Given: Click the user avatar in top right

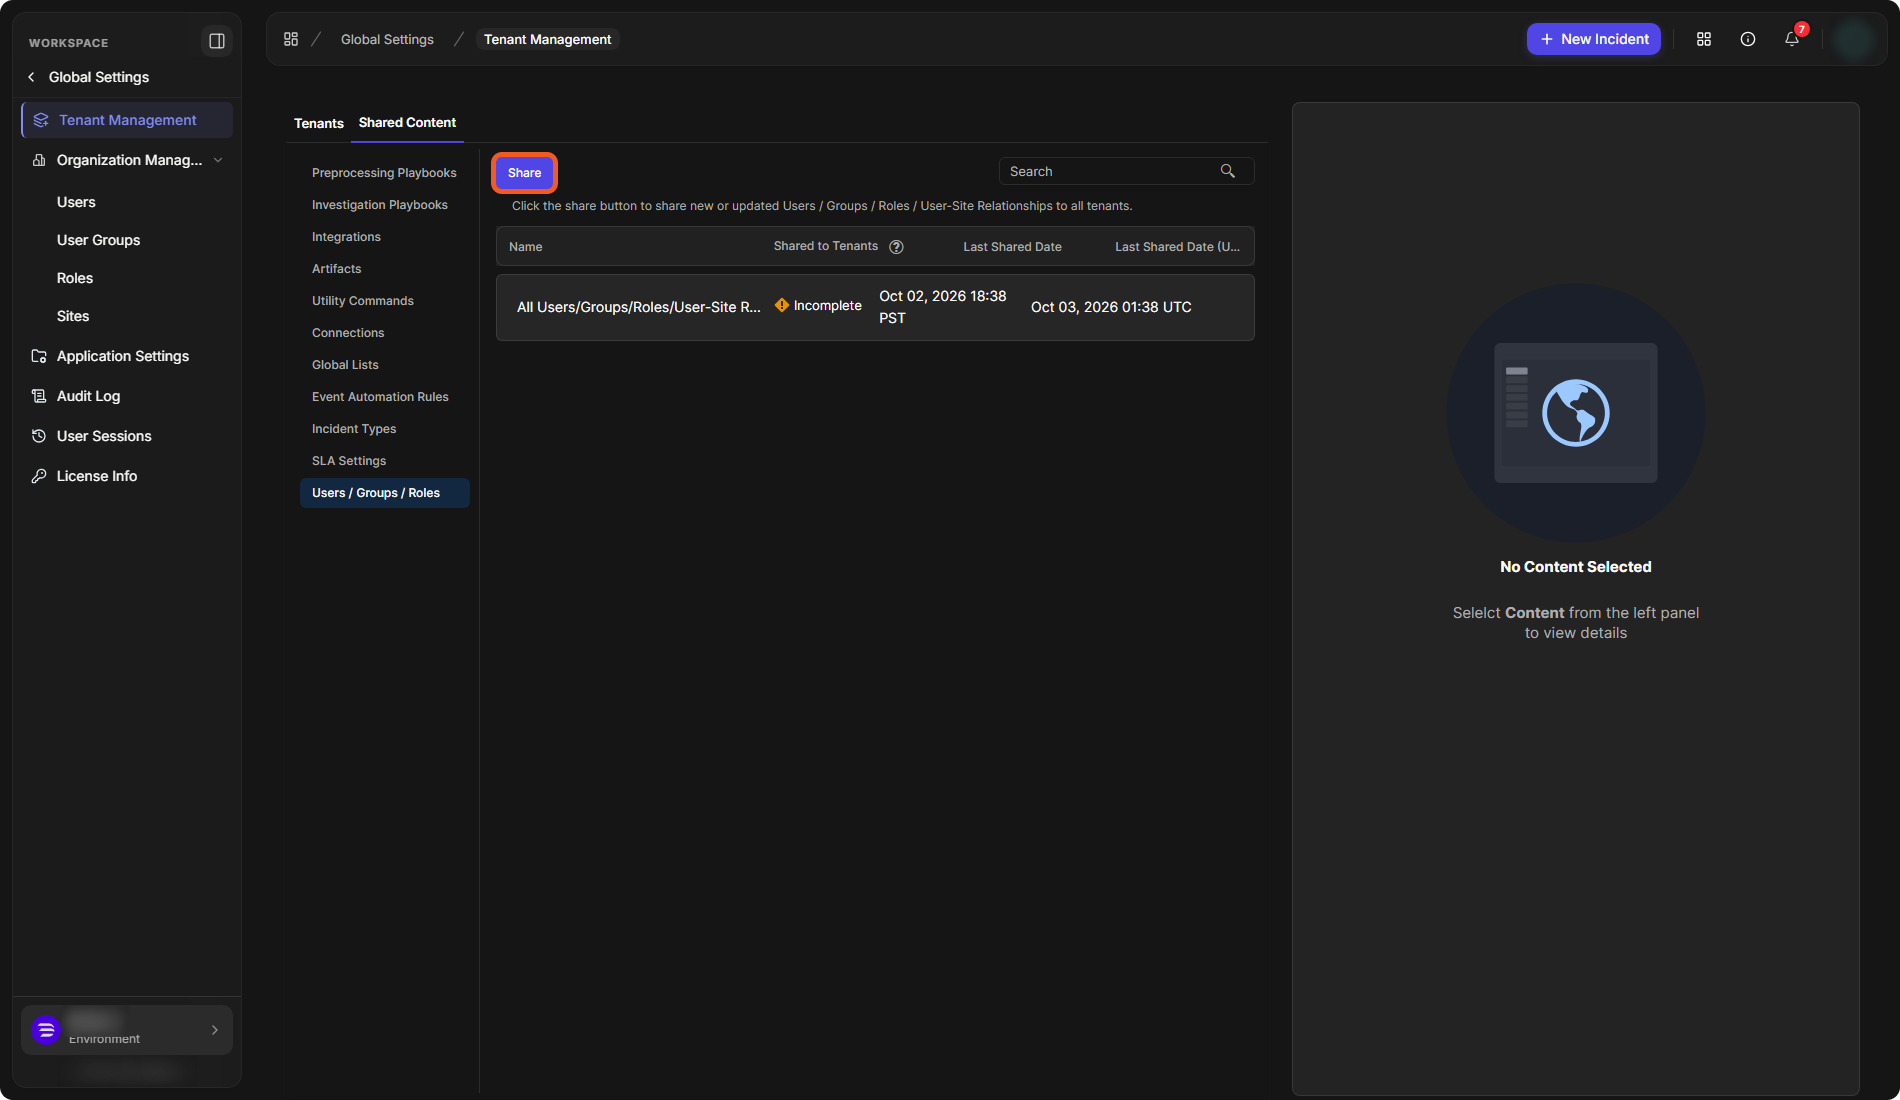Looking at the screenshot, I should (x=1855, y=39).
